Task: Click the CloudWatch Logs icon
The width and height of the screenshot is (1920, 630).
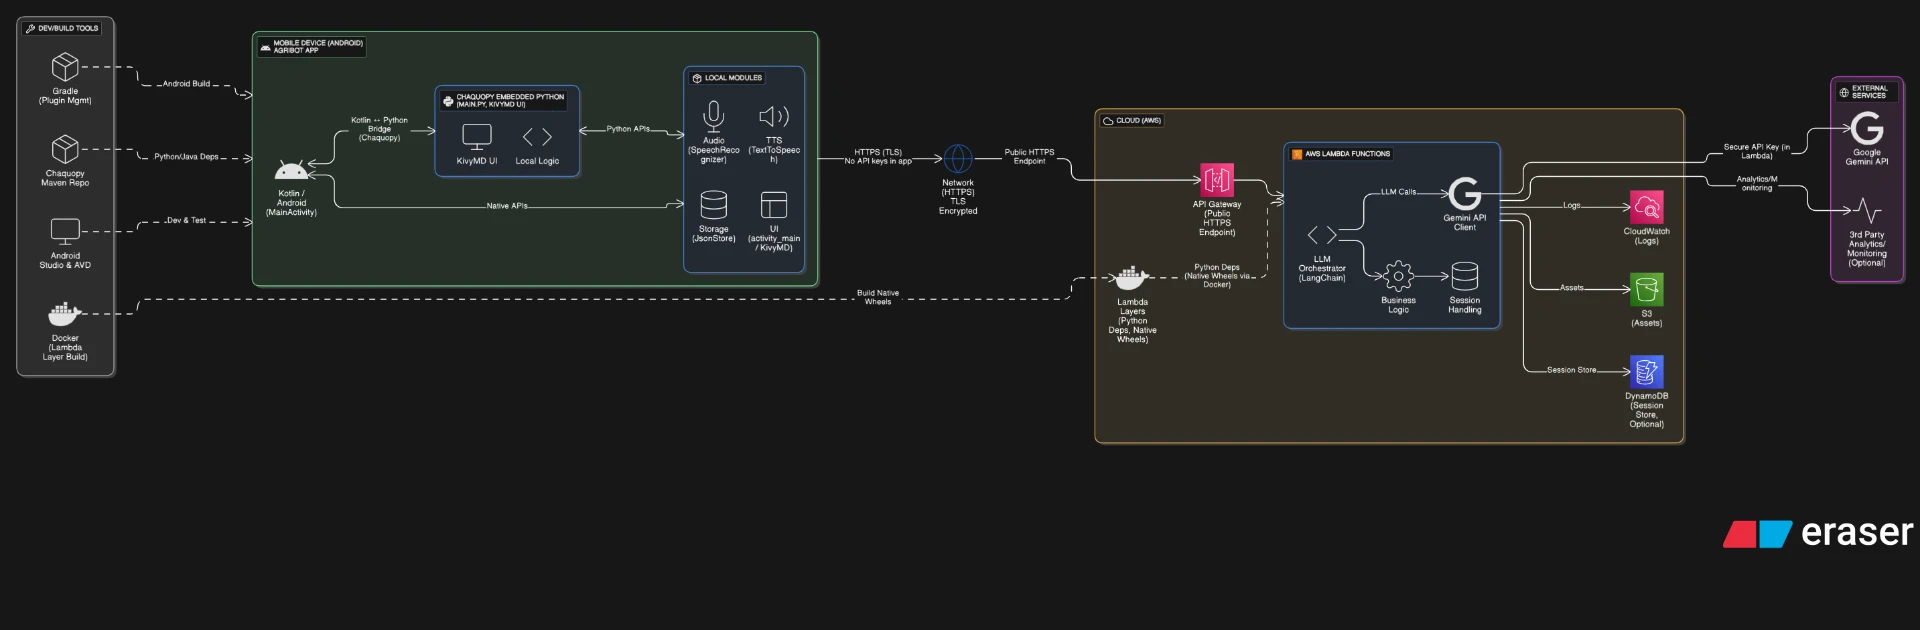Action: pyautogui.click(x=1647, y=207)
